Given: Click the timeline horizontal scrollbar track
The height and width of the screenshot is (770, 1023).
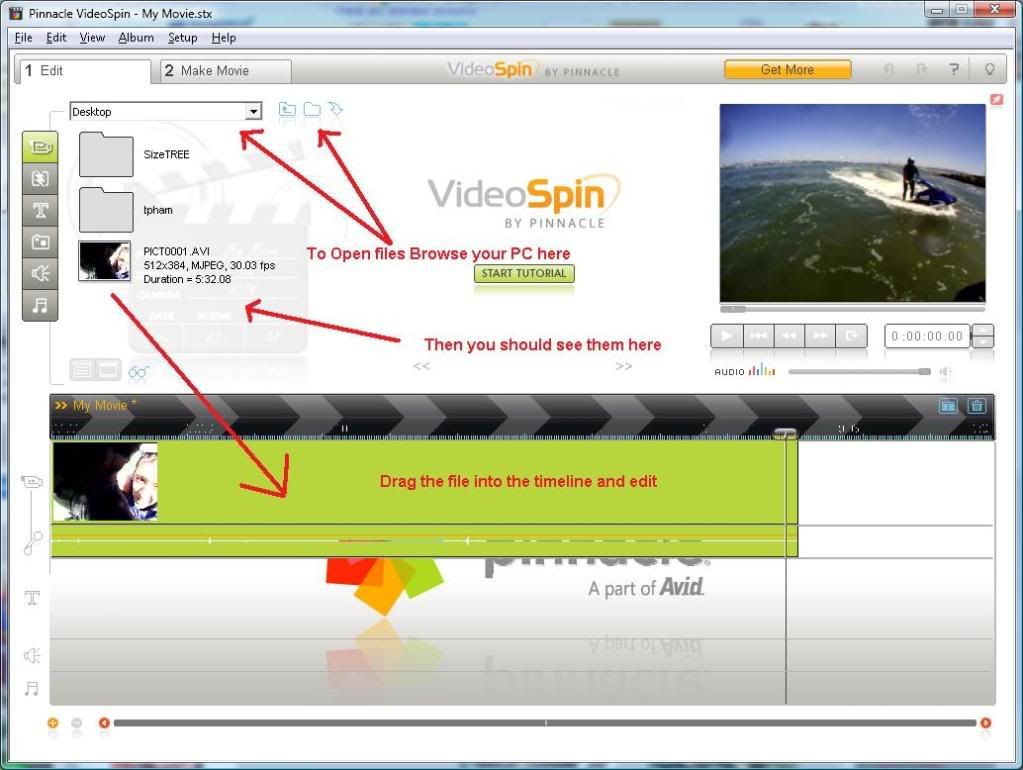Looking at the screenshot, I should (x=545, y=722).
